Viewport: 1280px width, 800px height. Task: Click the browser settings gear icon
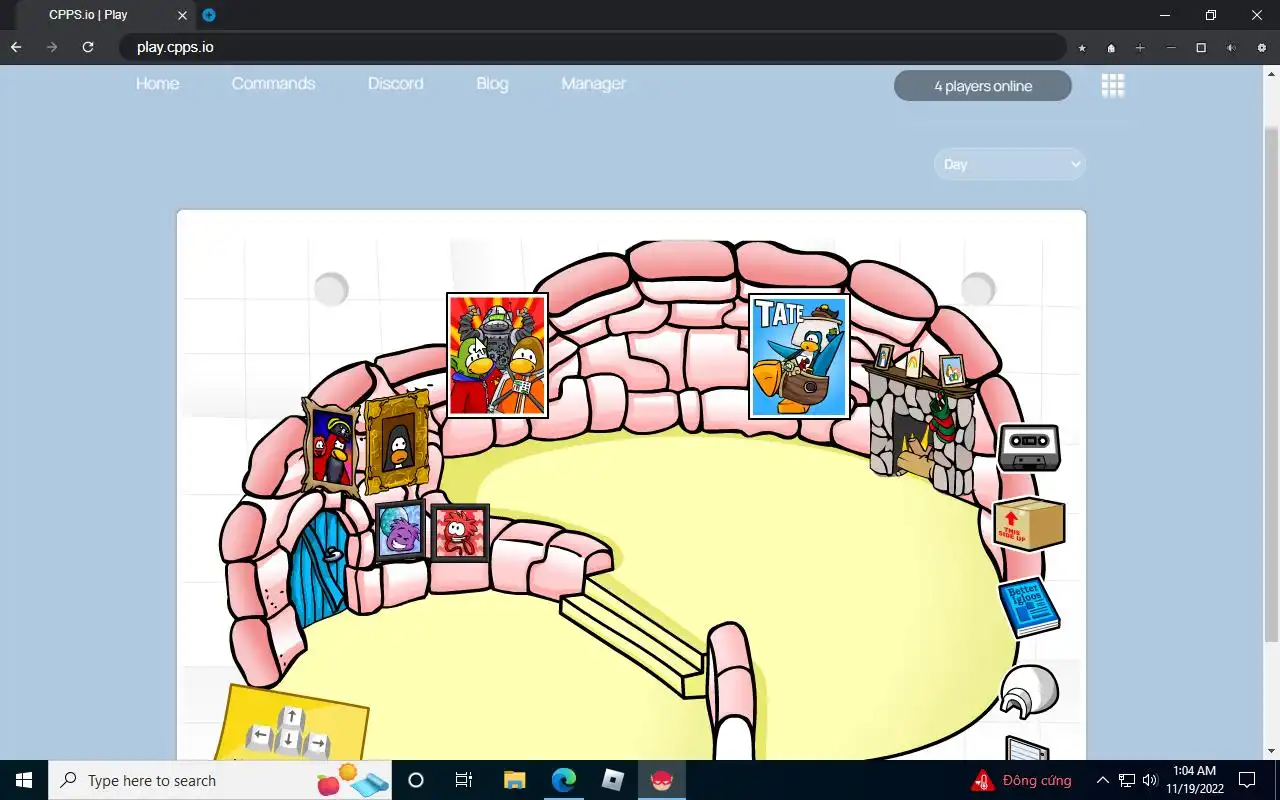1261,48
